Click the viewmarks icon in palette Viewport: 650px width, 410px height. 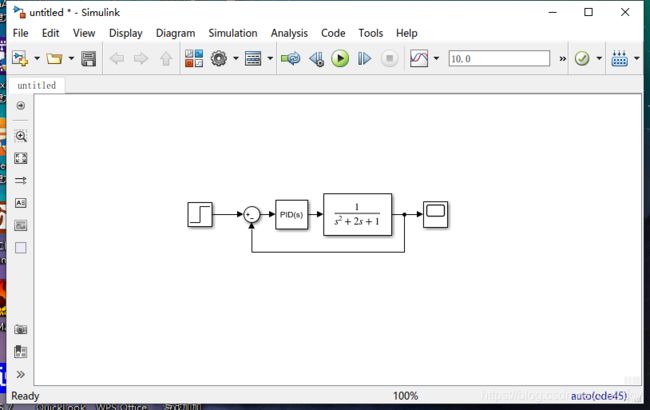coord(20,352)
